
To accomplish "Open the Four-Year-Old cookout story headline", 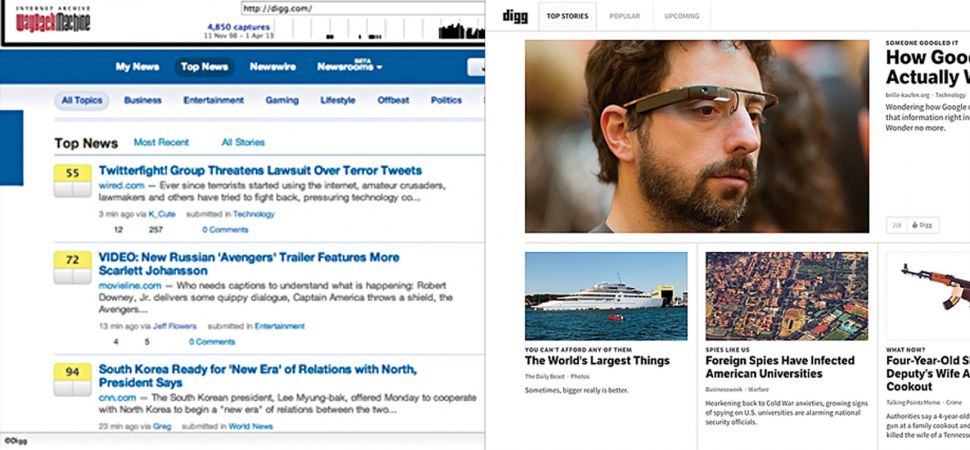I will click(928, 373).
